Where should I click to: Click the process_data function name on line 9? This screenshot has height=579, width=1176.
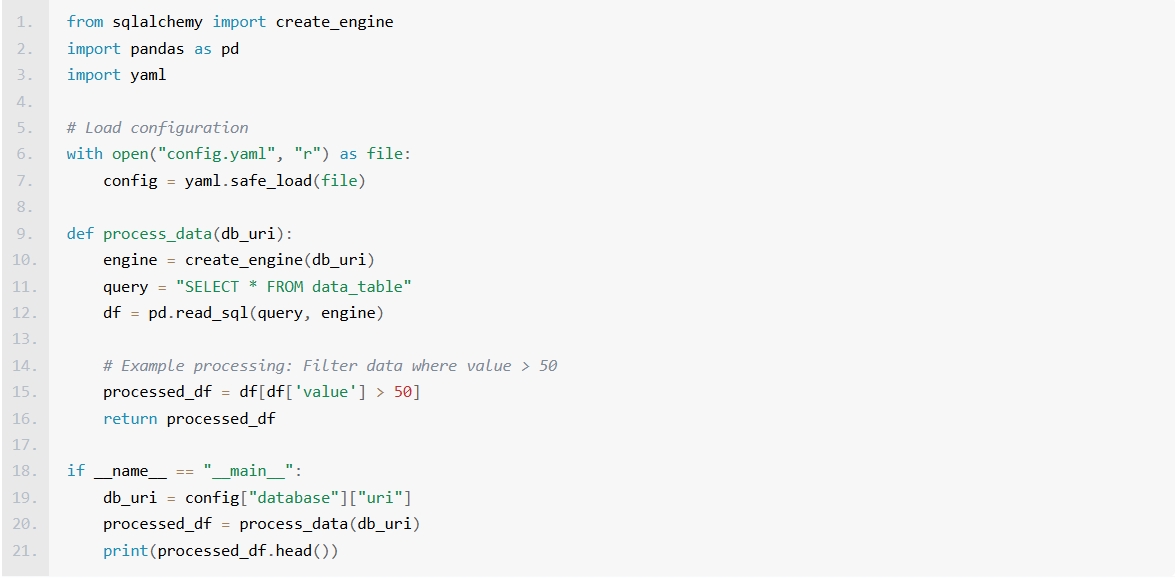click(x=158, y=234)
